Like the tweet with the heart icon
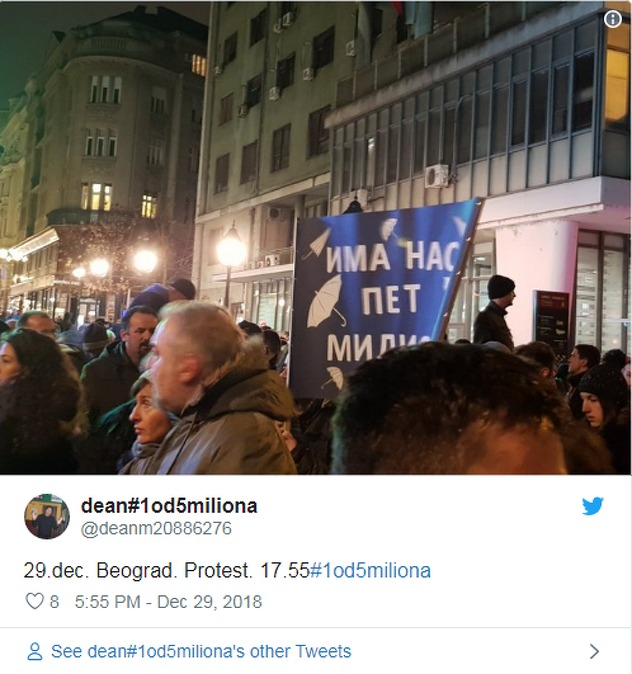Viewport: 632px width, 674px height. pos(34,601)
